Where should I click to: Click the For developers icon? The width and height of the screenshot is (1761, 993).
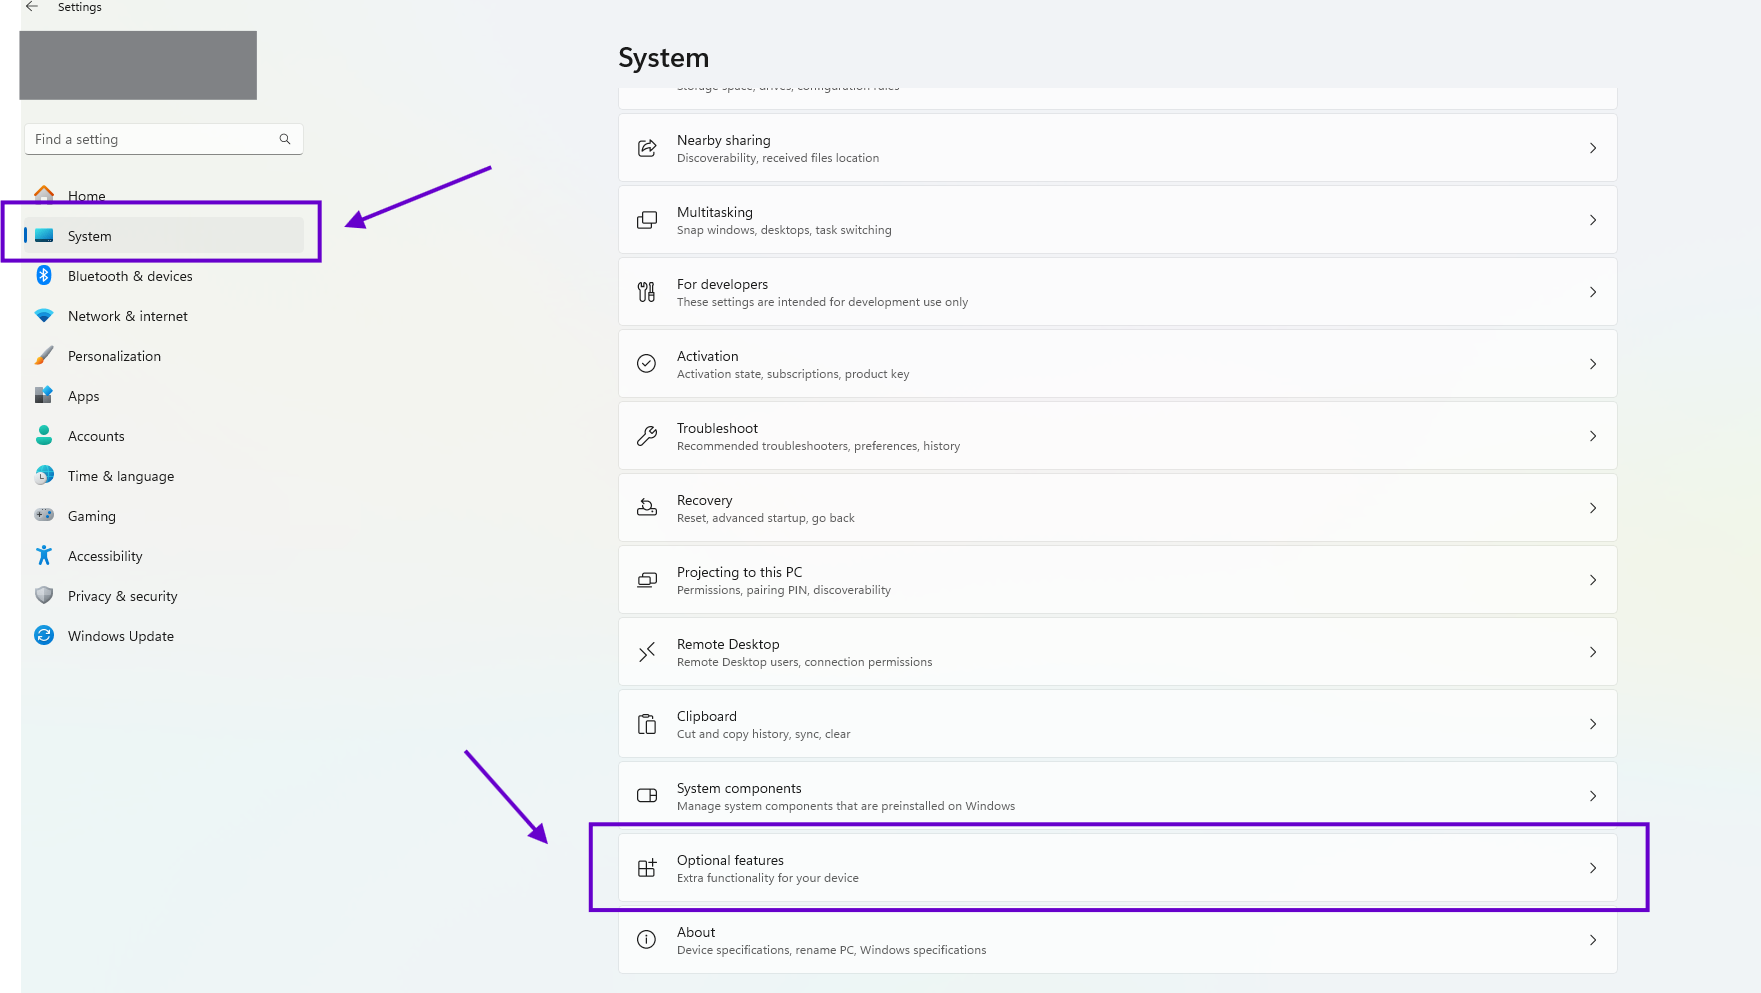[647, 291]
